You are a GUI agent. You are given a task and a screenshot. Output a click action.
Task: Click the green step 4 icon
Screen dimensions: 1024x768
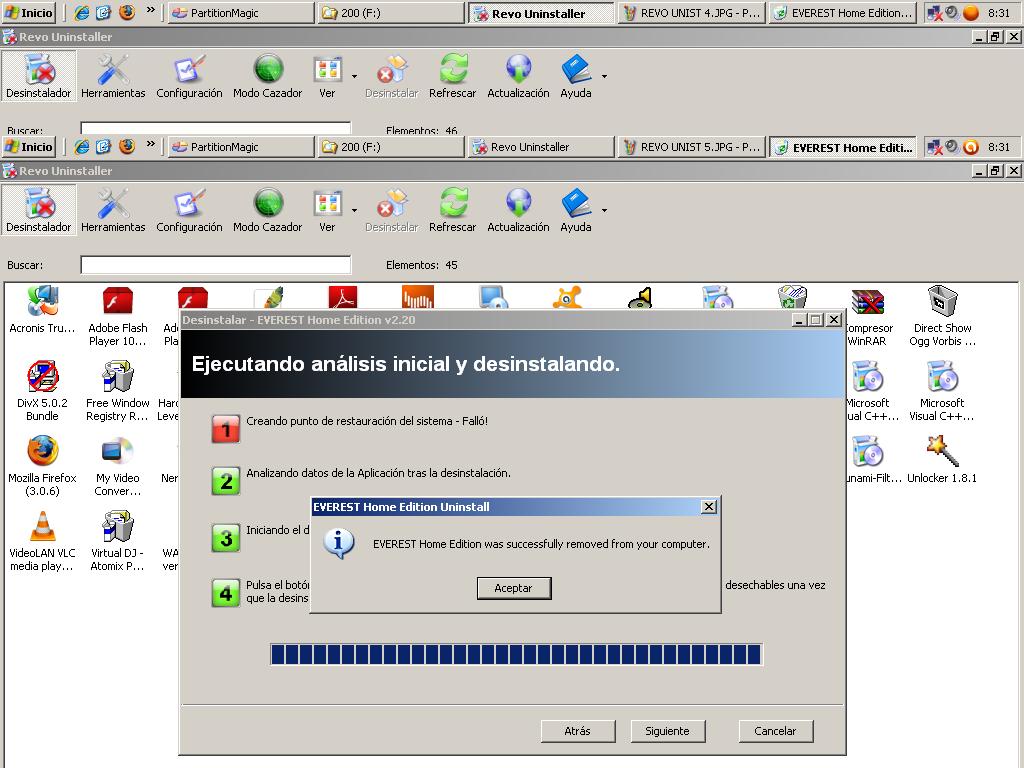point(226,592)
